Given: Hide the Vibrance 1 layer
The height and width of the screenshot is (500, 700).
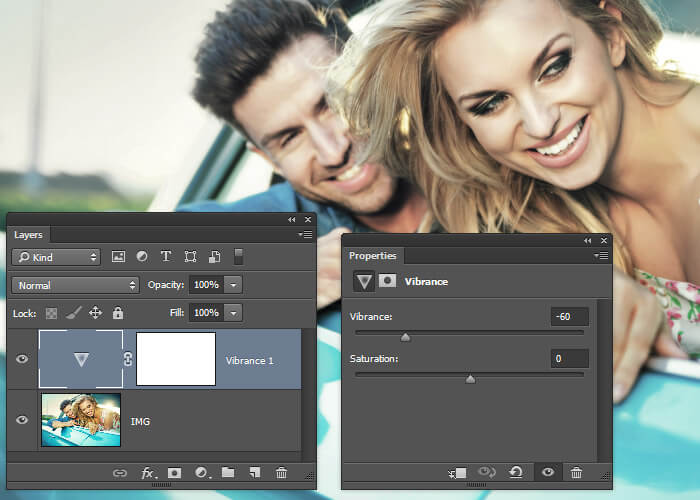Looking at the screenshot, I should click(23, 360).
